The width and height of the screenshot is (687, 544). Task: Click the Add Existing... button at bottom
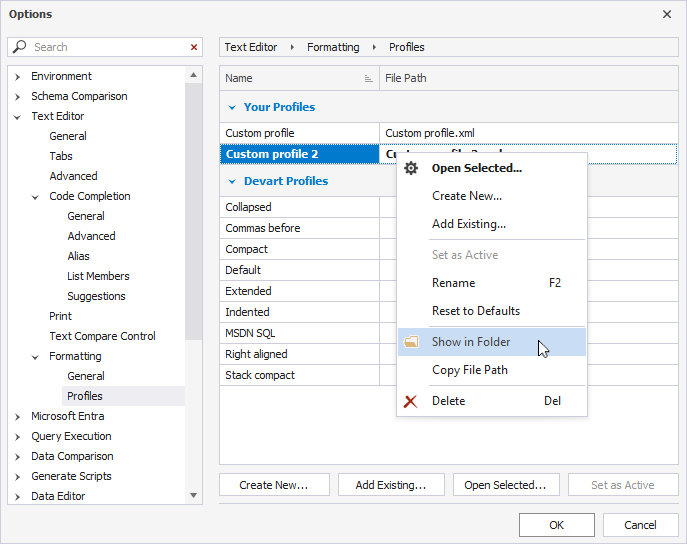[x=390, y=485]
